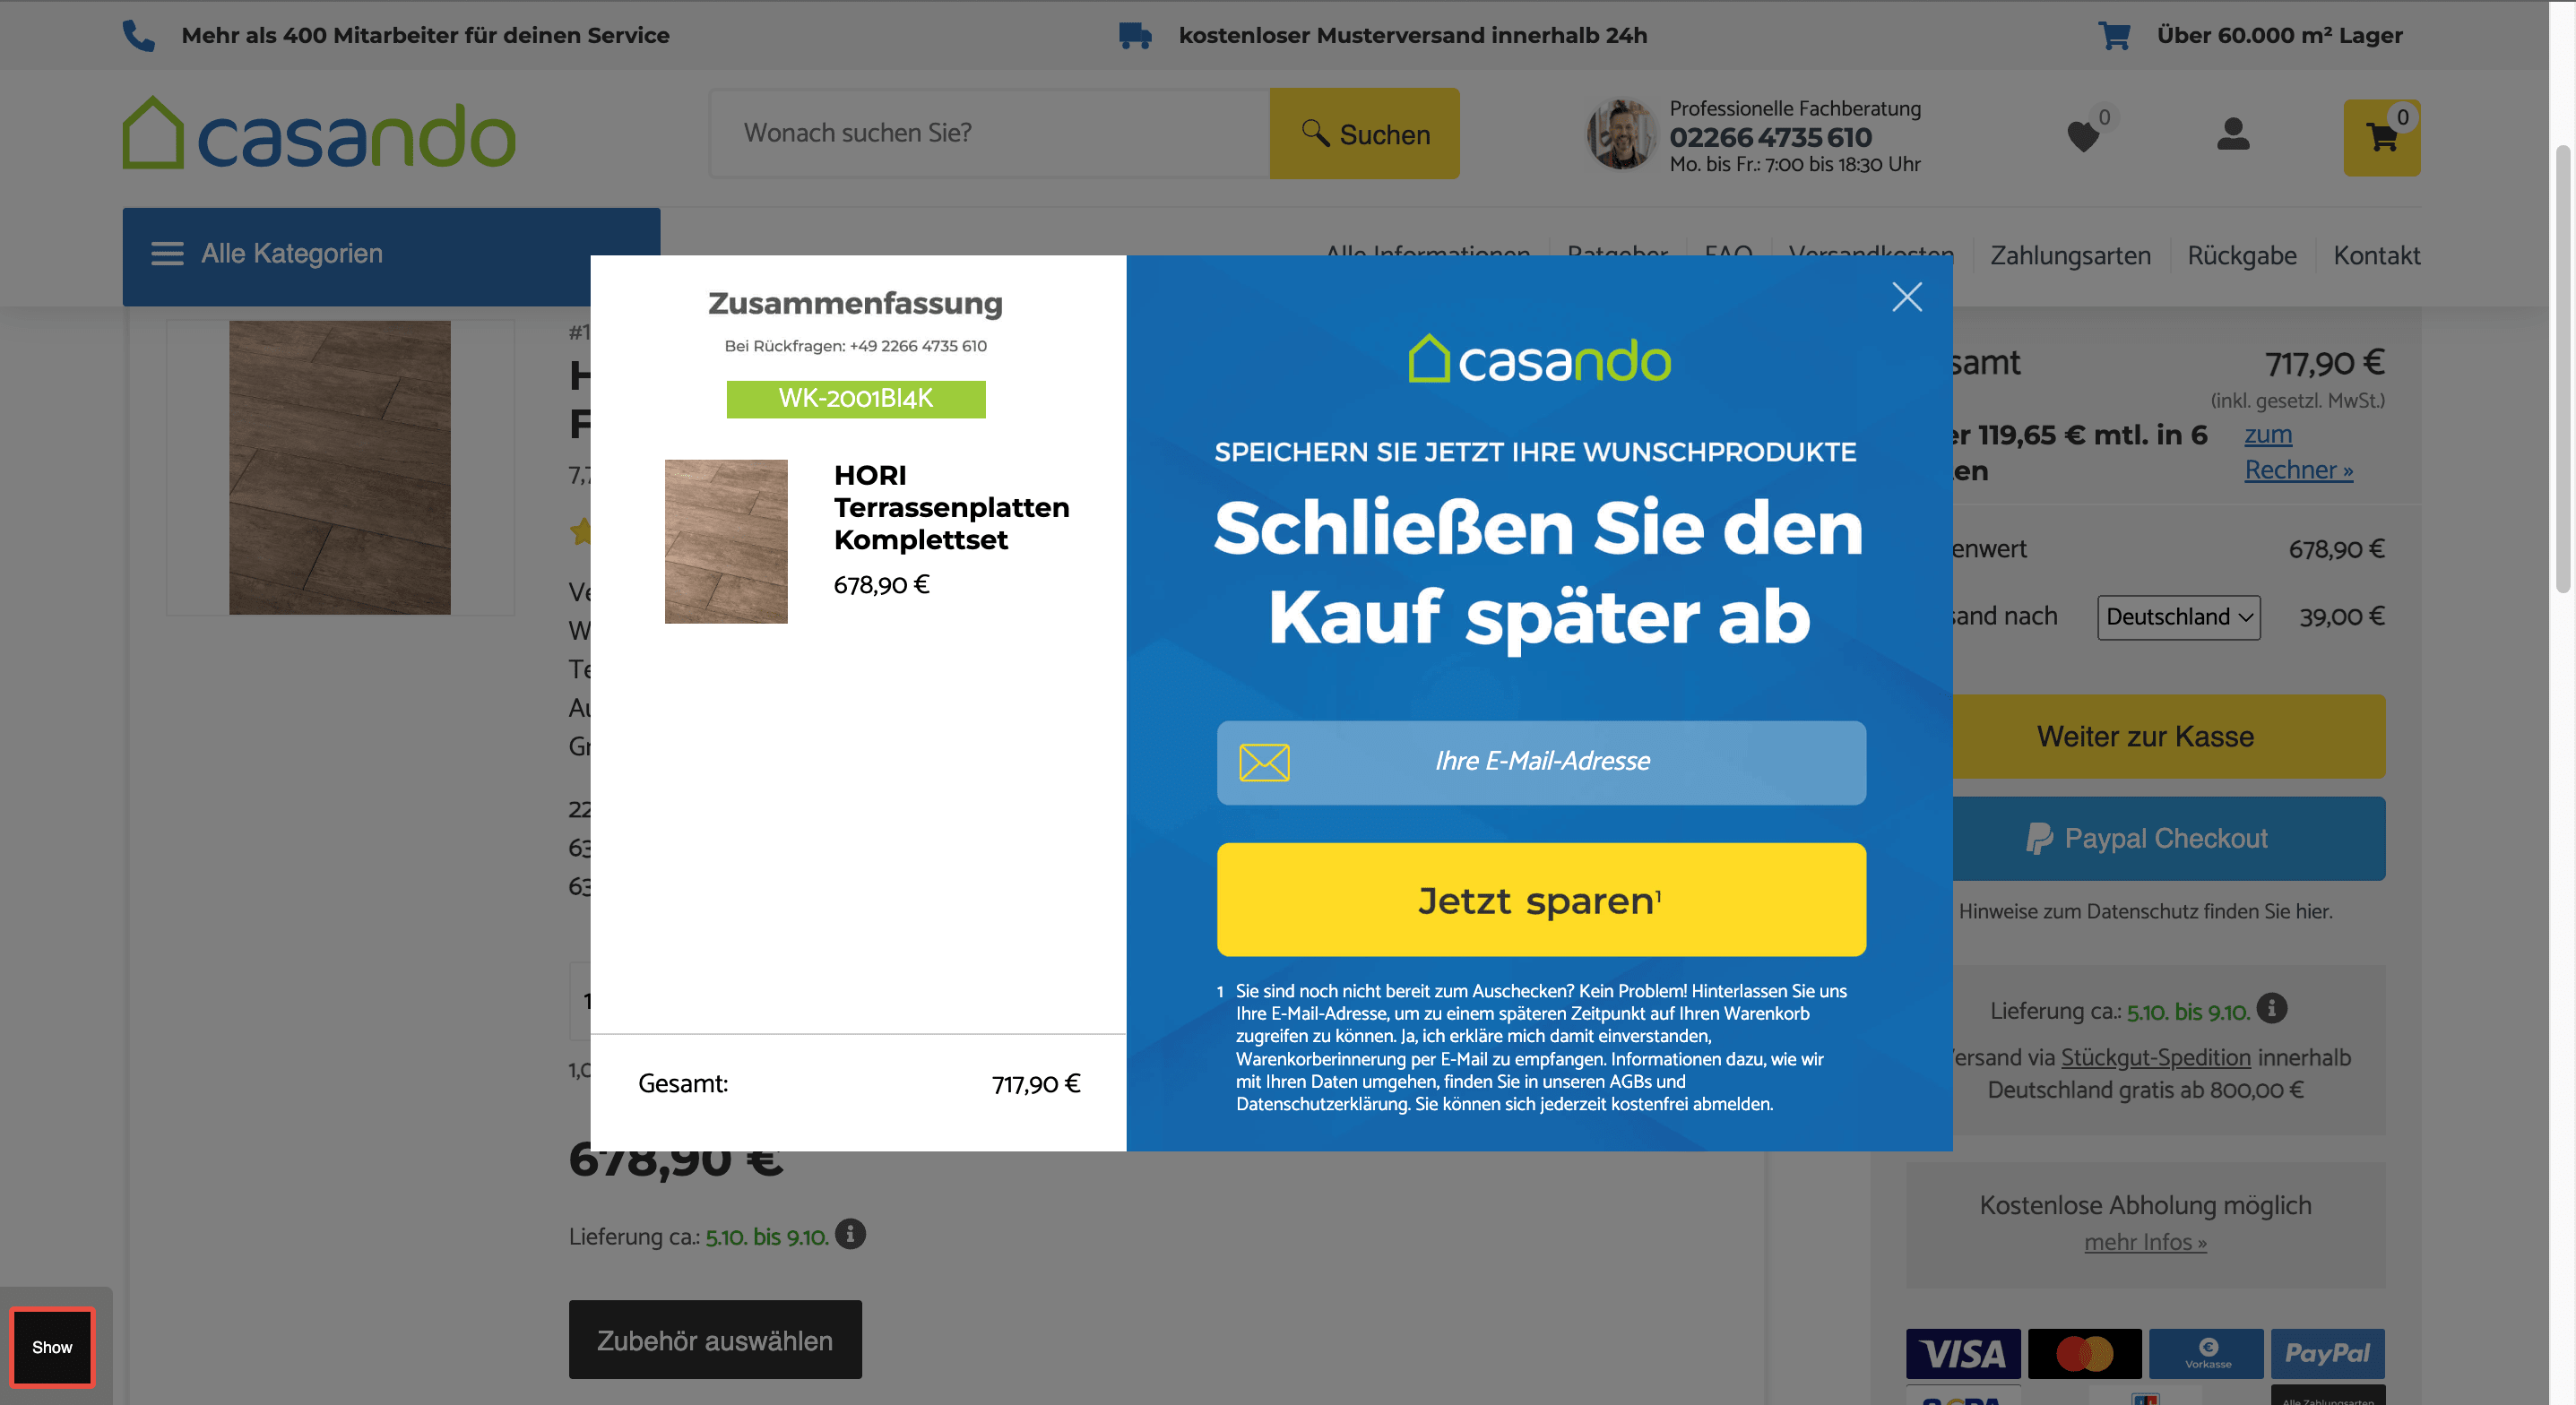Click the Suchen search button
The image size is (2576, 1405).
tap(1364, 134)
